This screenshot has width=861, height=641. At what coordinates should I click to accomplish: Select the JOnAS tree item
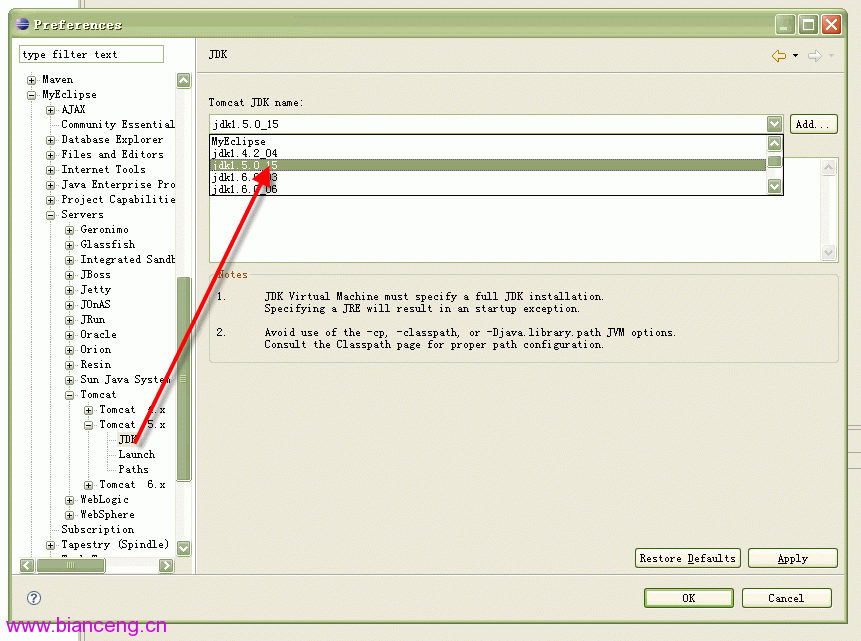pos(96,304)
